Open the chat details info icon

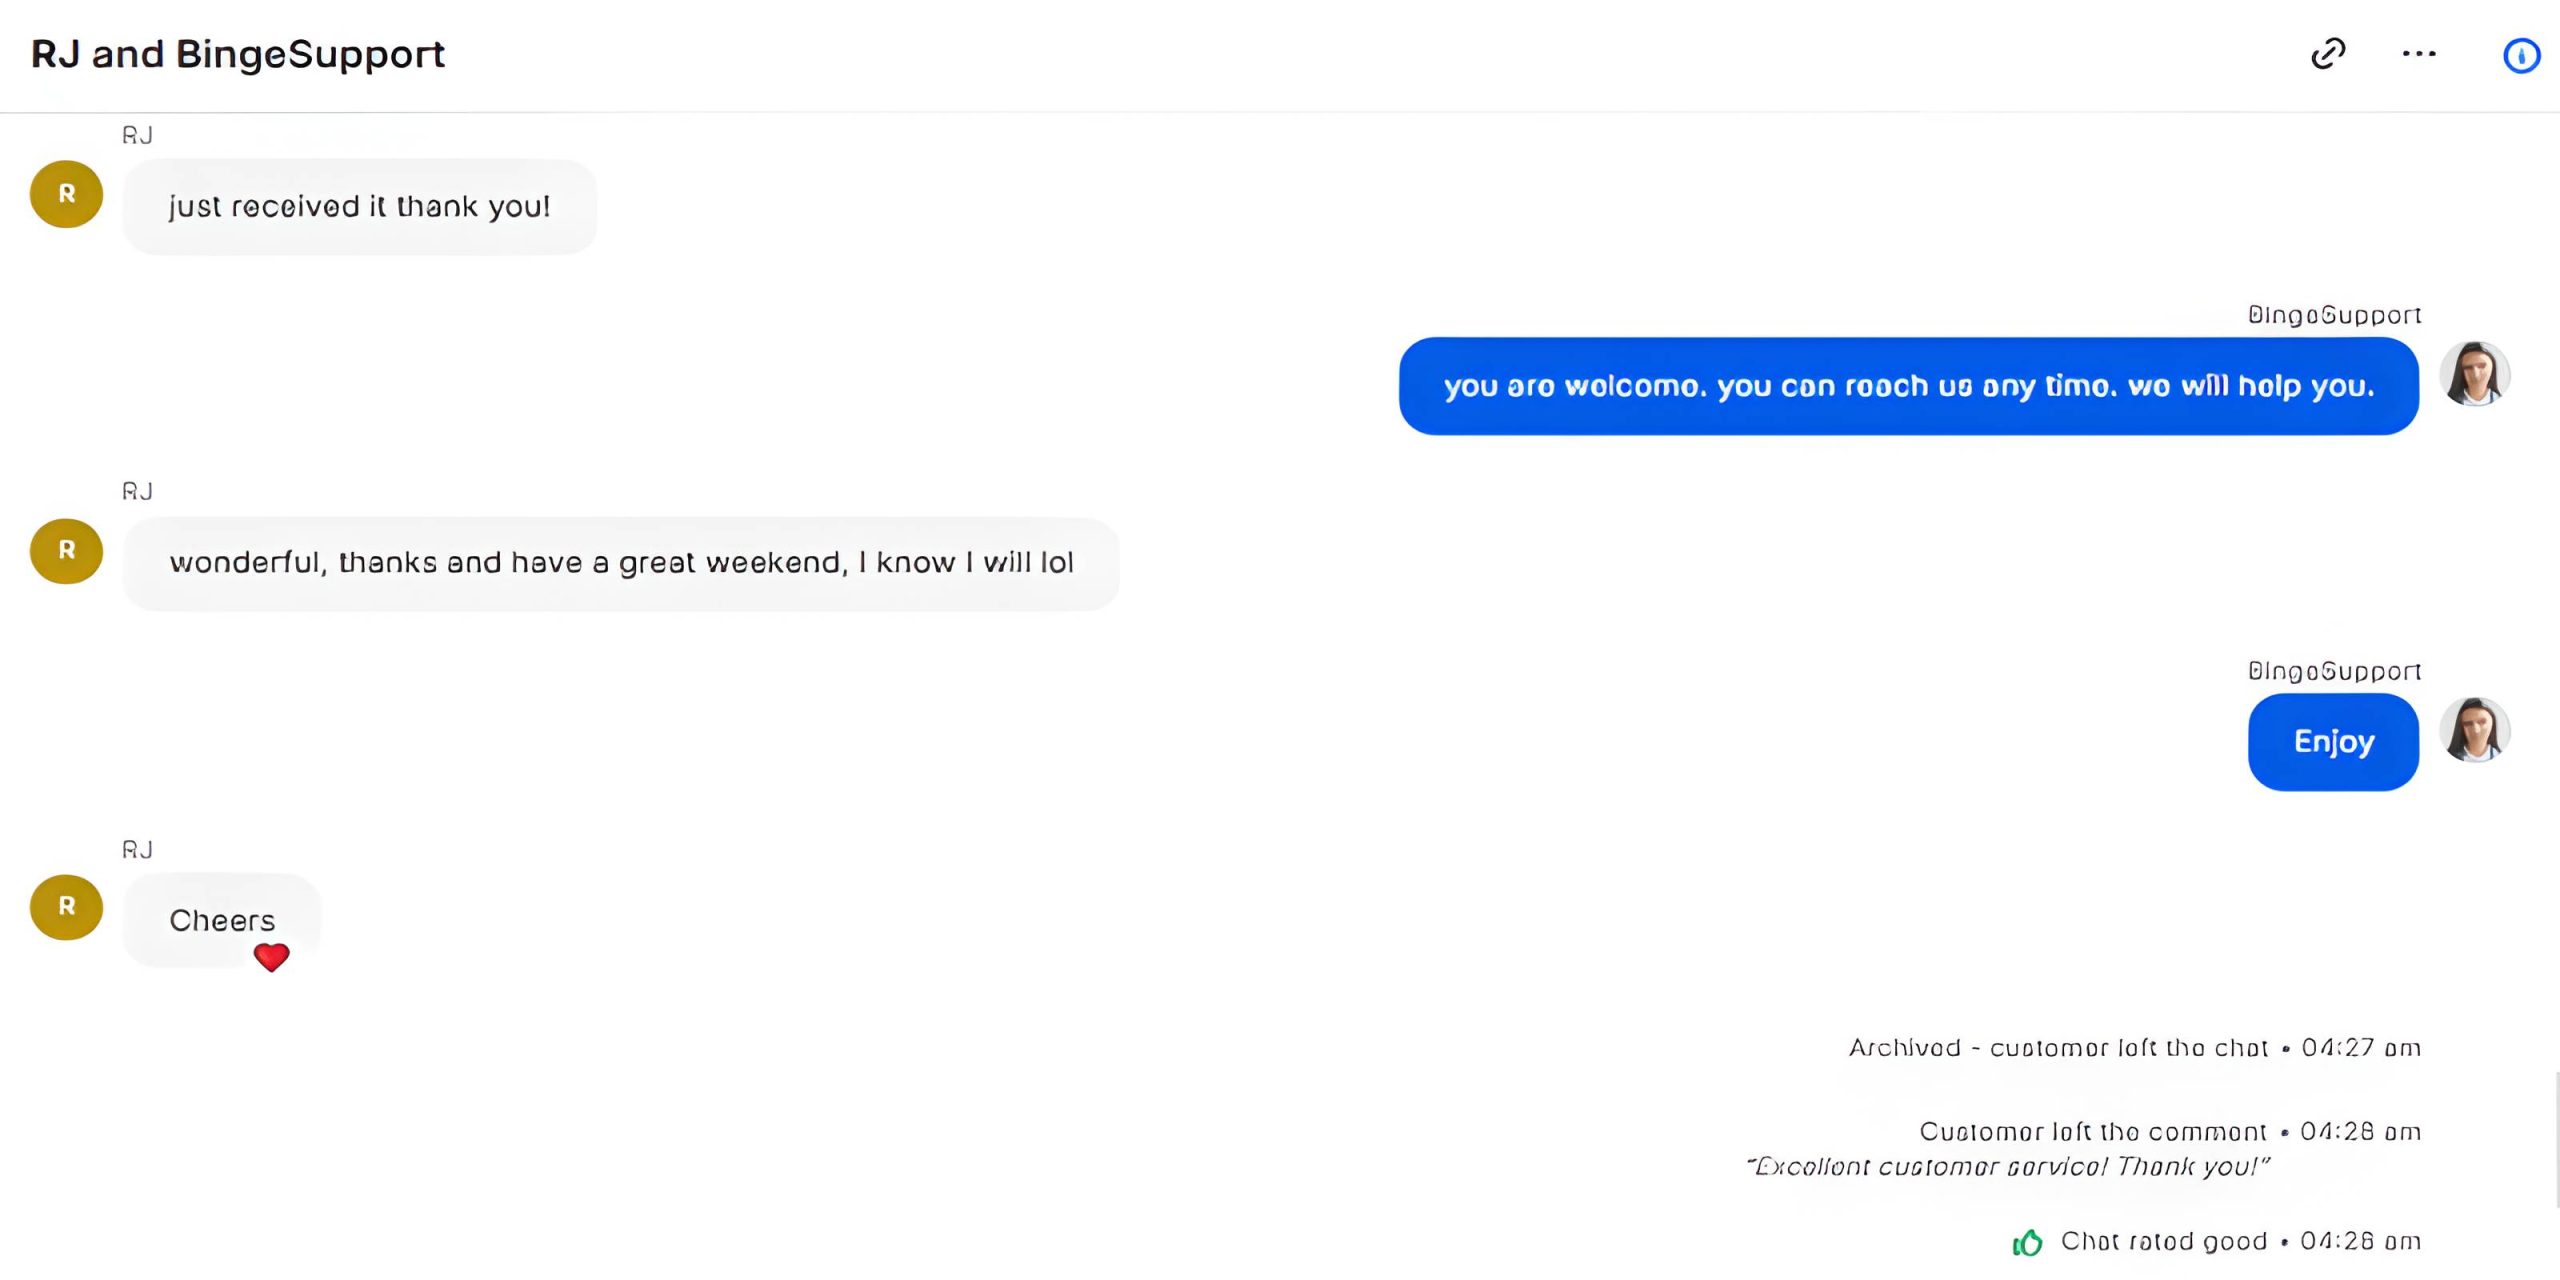click(x=2521, y=56)
